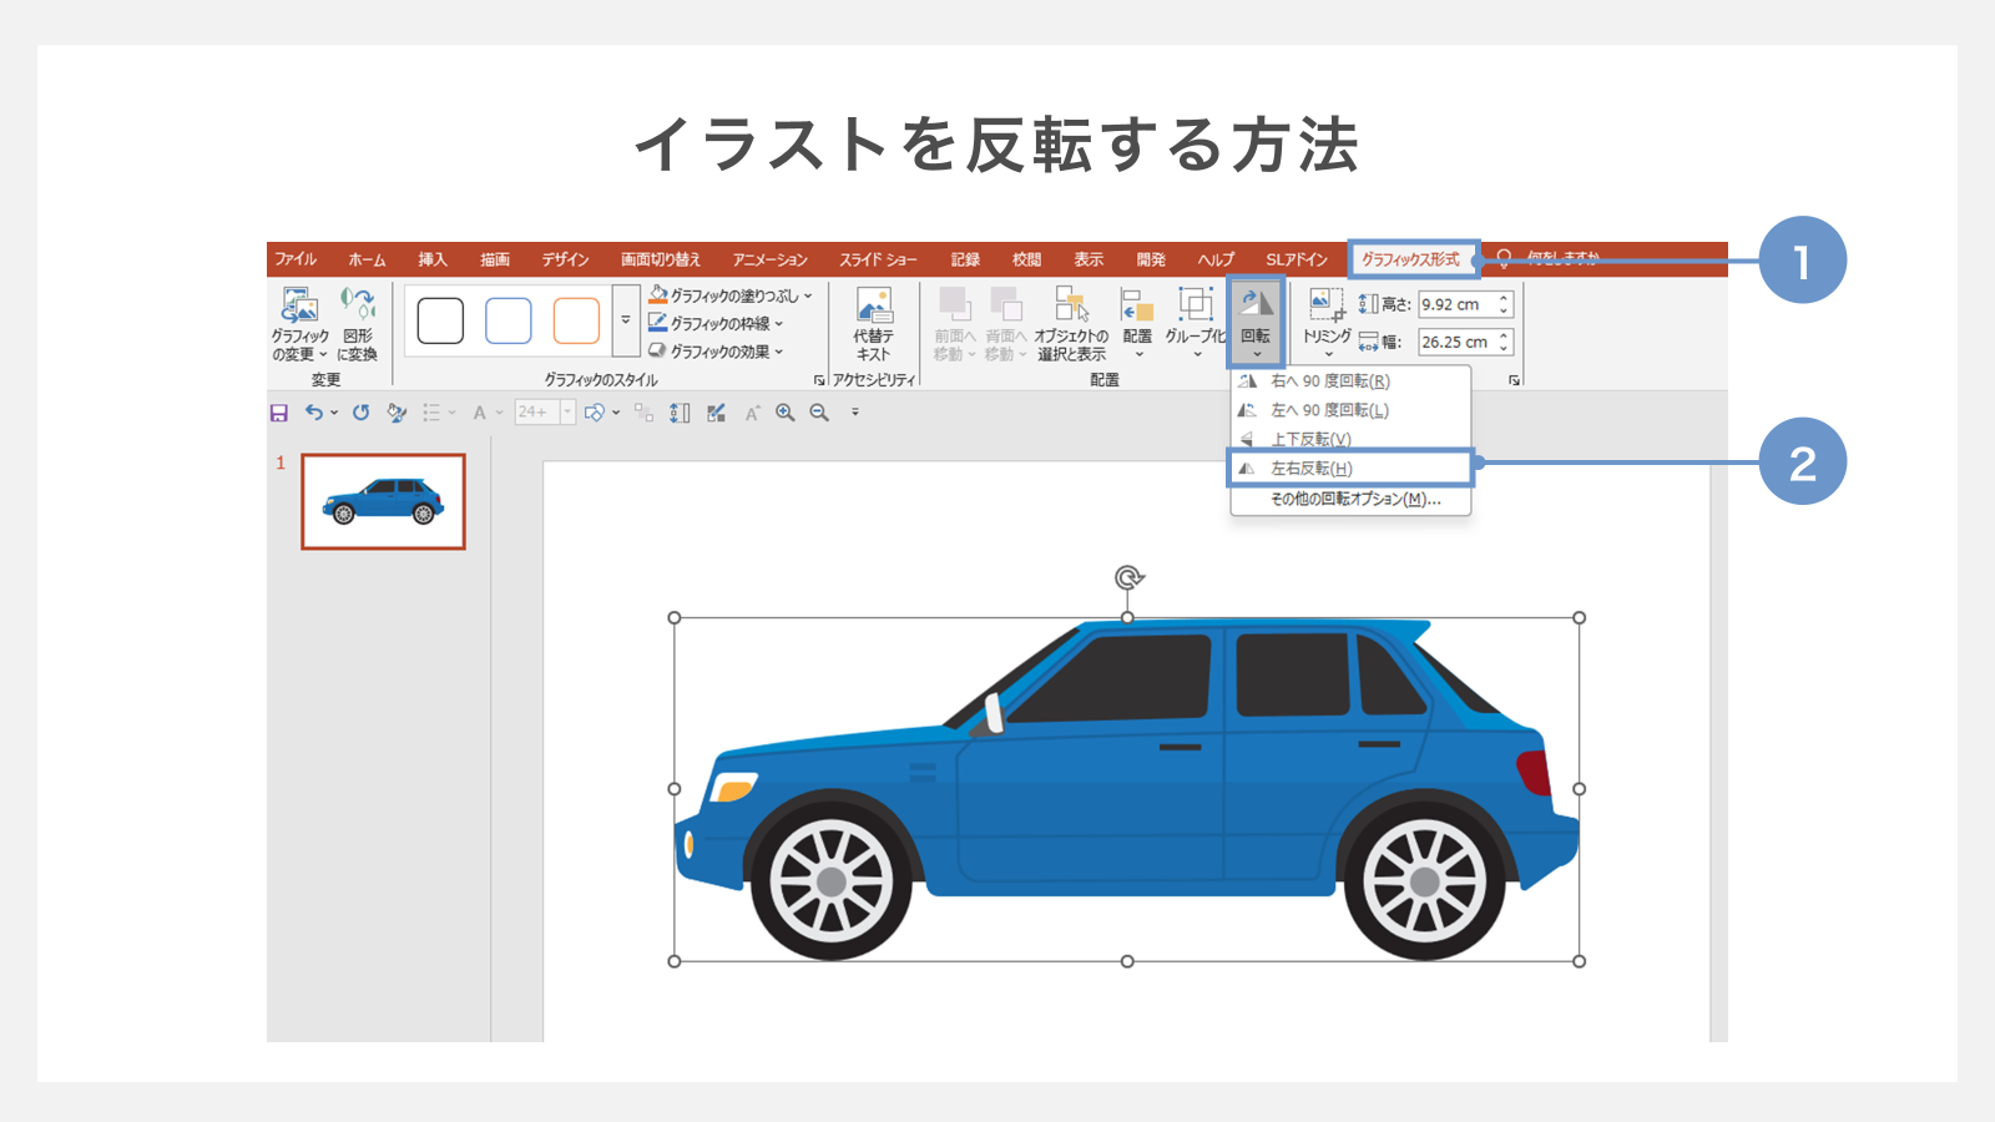The height and width of the screenshot is (1122, 1995).
Task: Click the 回転 rotate button
Action: 1256,322
